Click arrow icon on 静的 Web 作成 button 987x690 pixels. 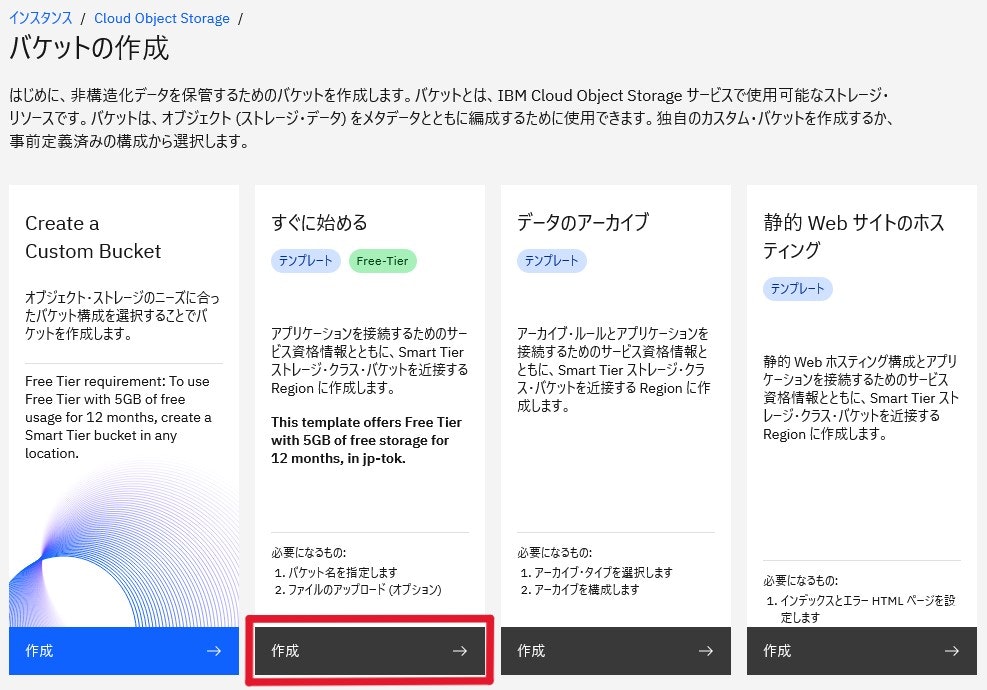(952, 650)
